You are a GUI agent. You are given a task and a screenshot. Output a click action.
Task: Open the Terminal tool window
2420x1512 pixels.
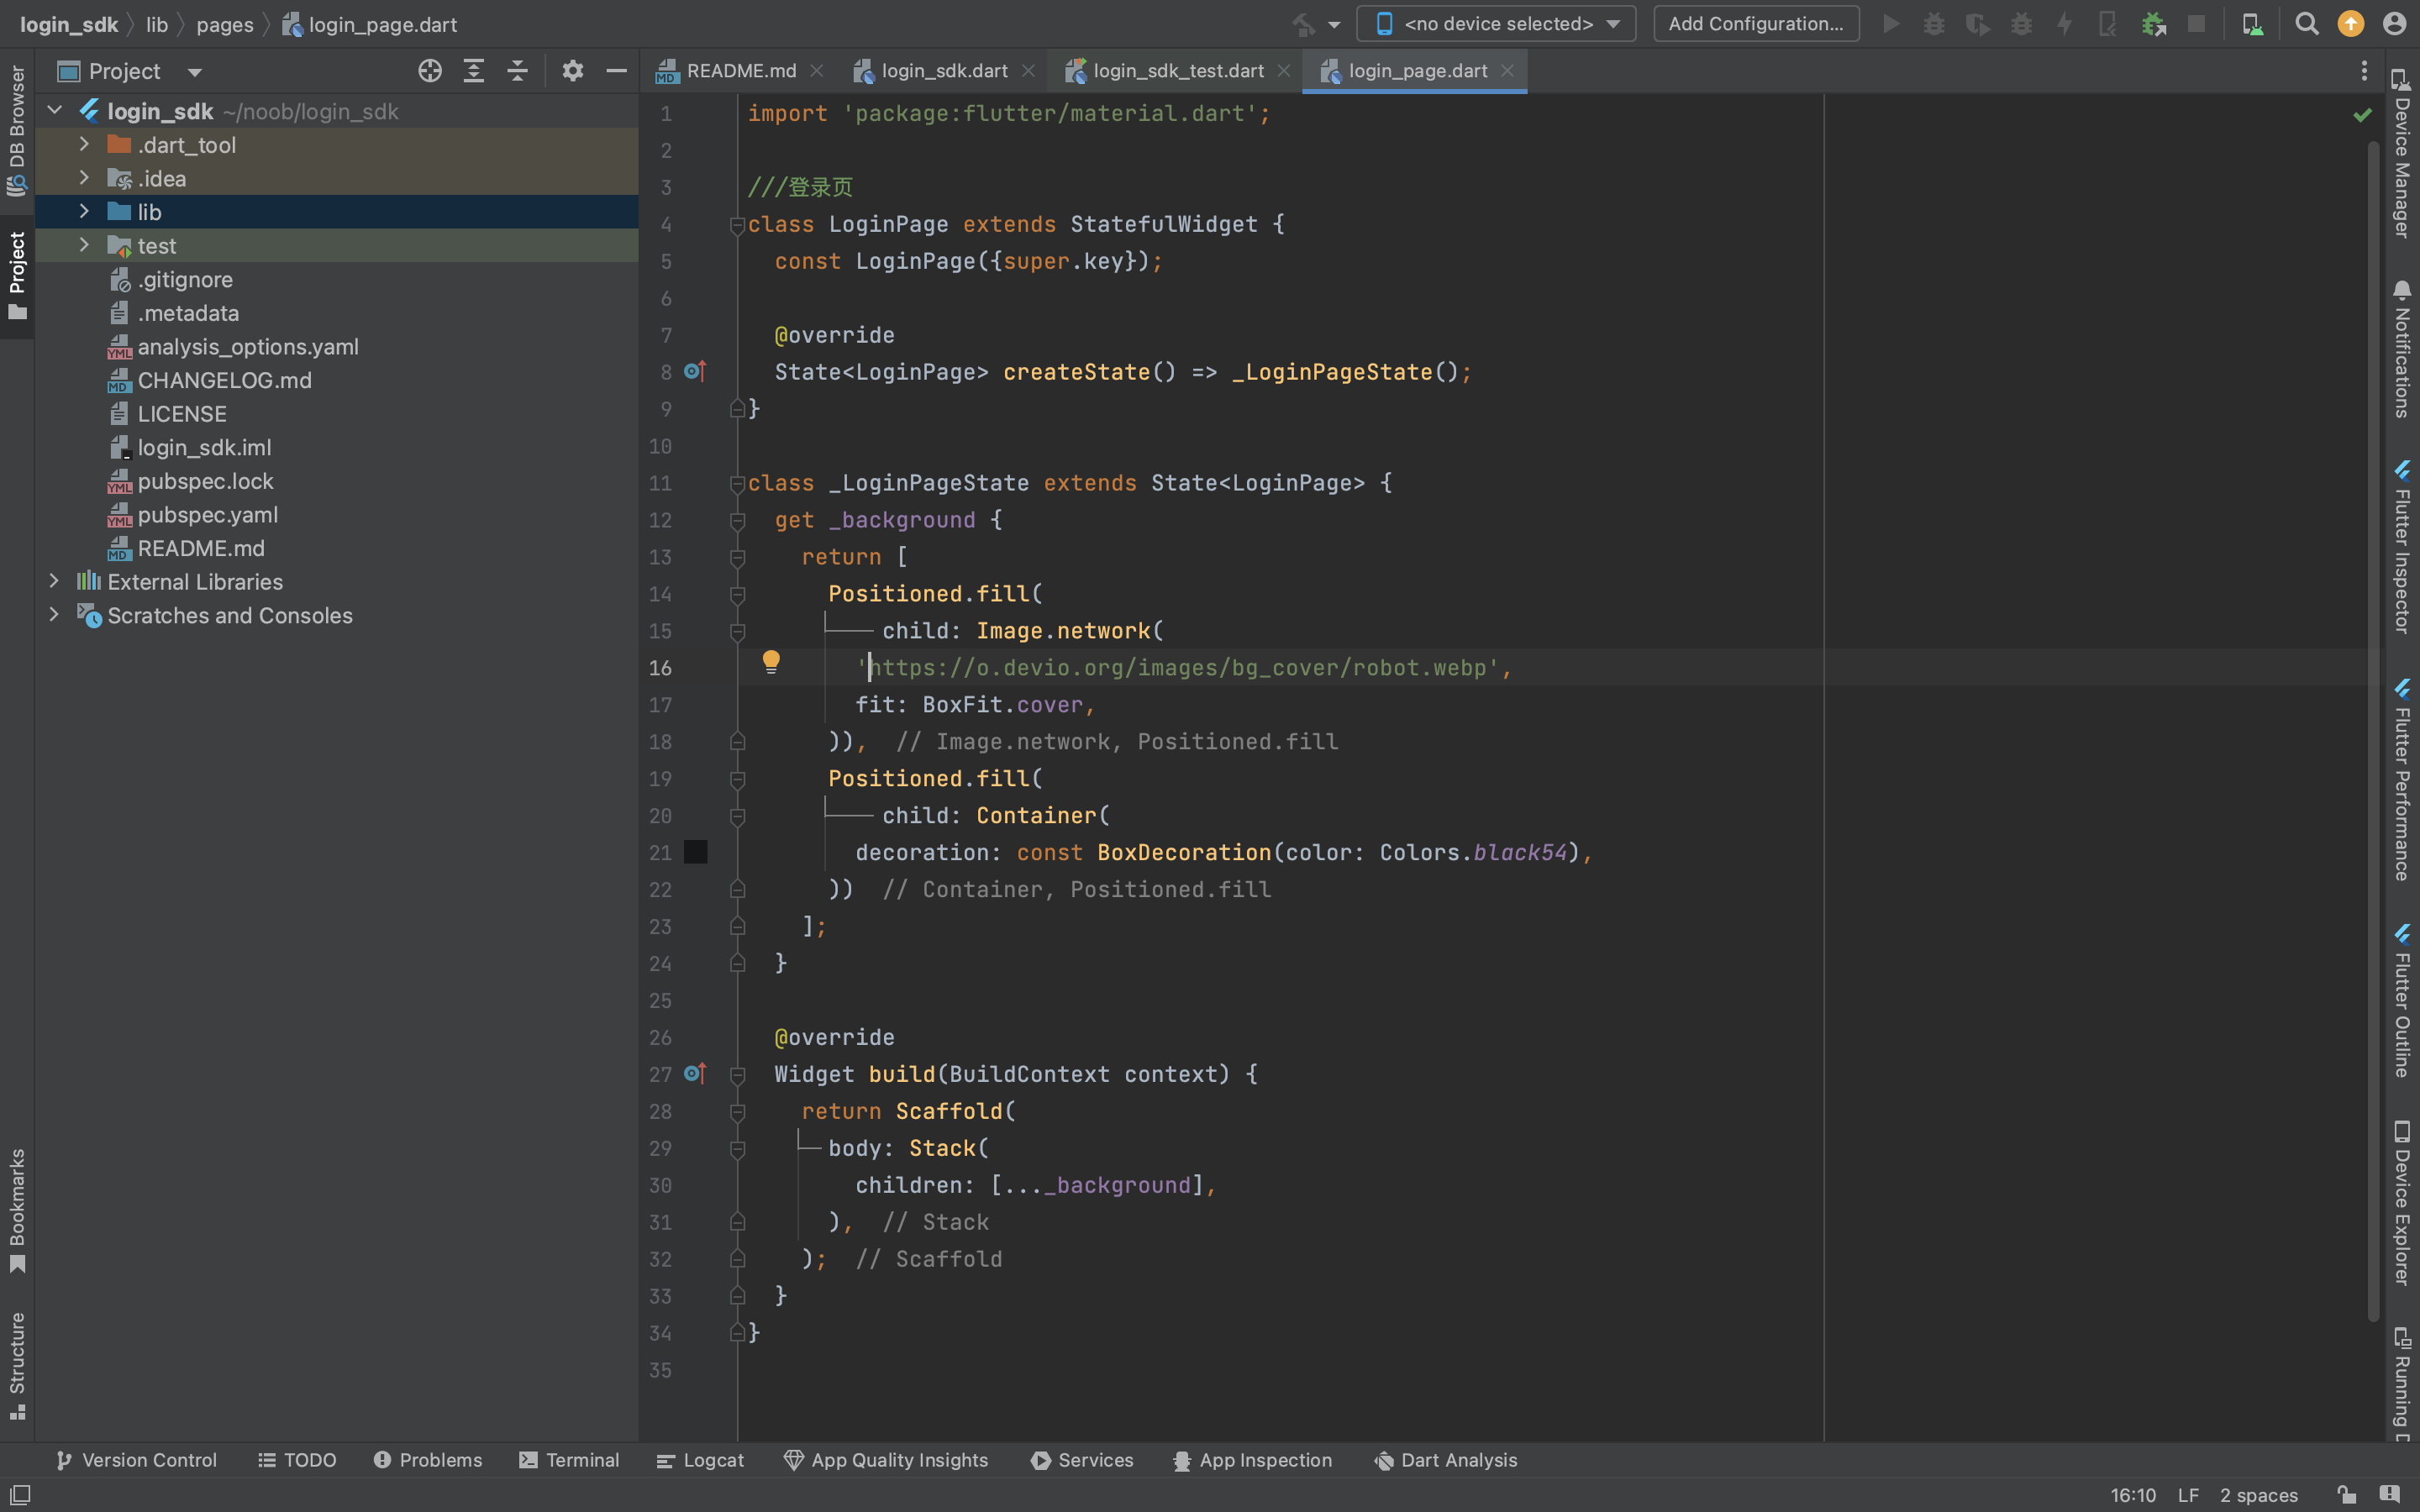[x=569, y=1460]
